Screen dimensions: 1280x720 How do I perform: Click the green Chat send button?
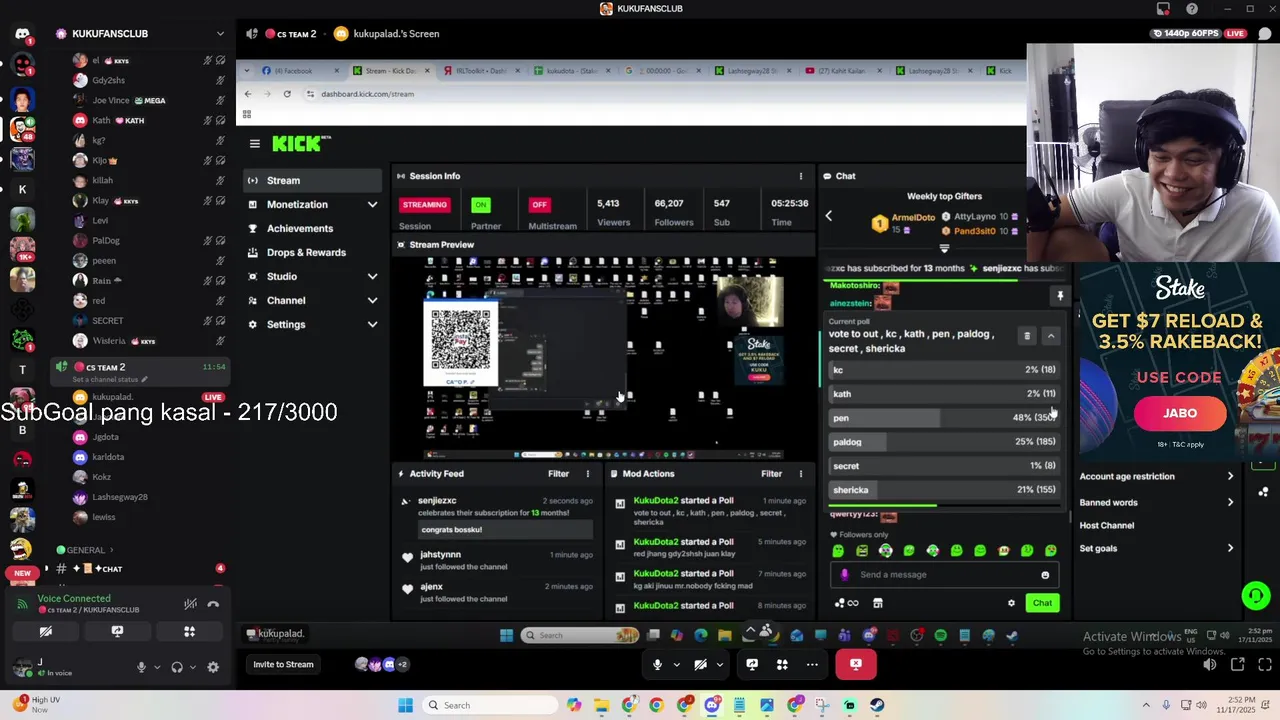pos(1042,603)
